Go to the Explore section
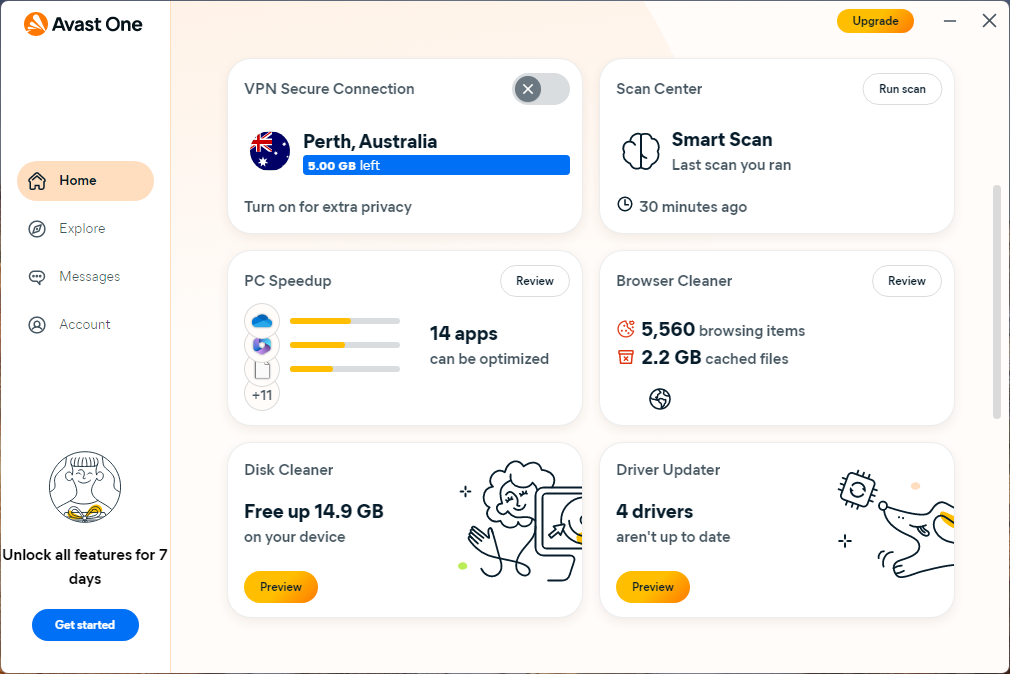This screenshot has width=1010, height=674. (82, 229)
